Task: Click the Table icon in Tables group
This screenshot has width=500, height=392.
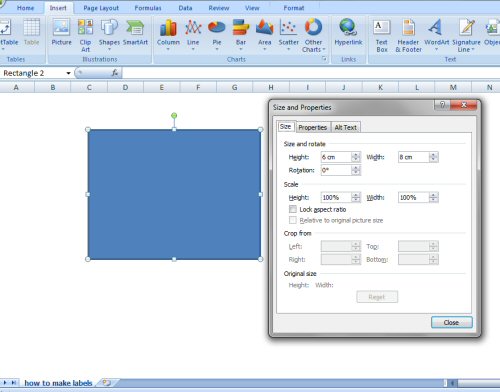Action: click(x=31, y=32)
